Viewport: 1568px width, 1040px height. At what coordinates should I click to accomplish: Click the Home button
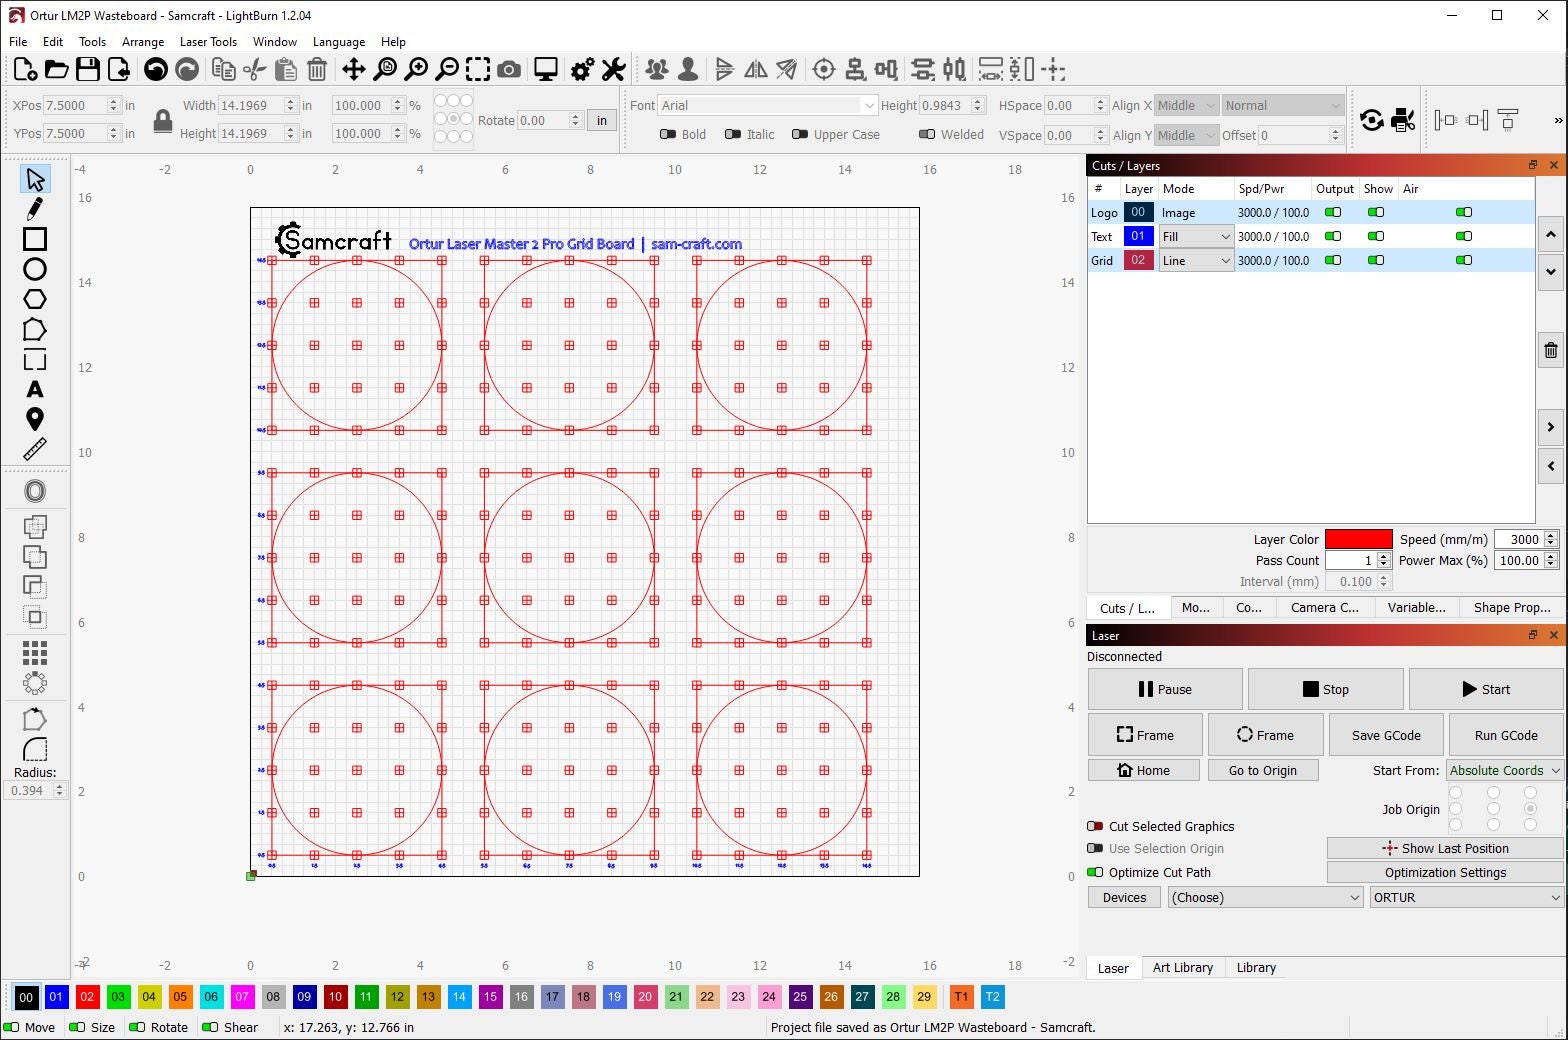(1144, 770)
